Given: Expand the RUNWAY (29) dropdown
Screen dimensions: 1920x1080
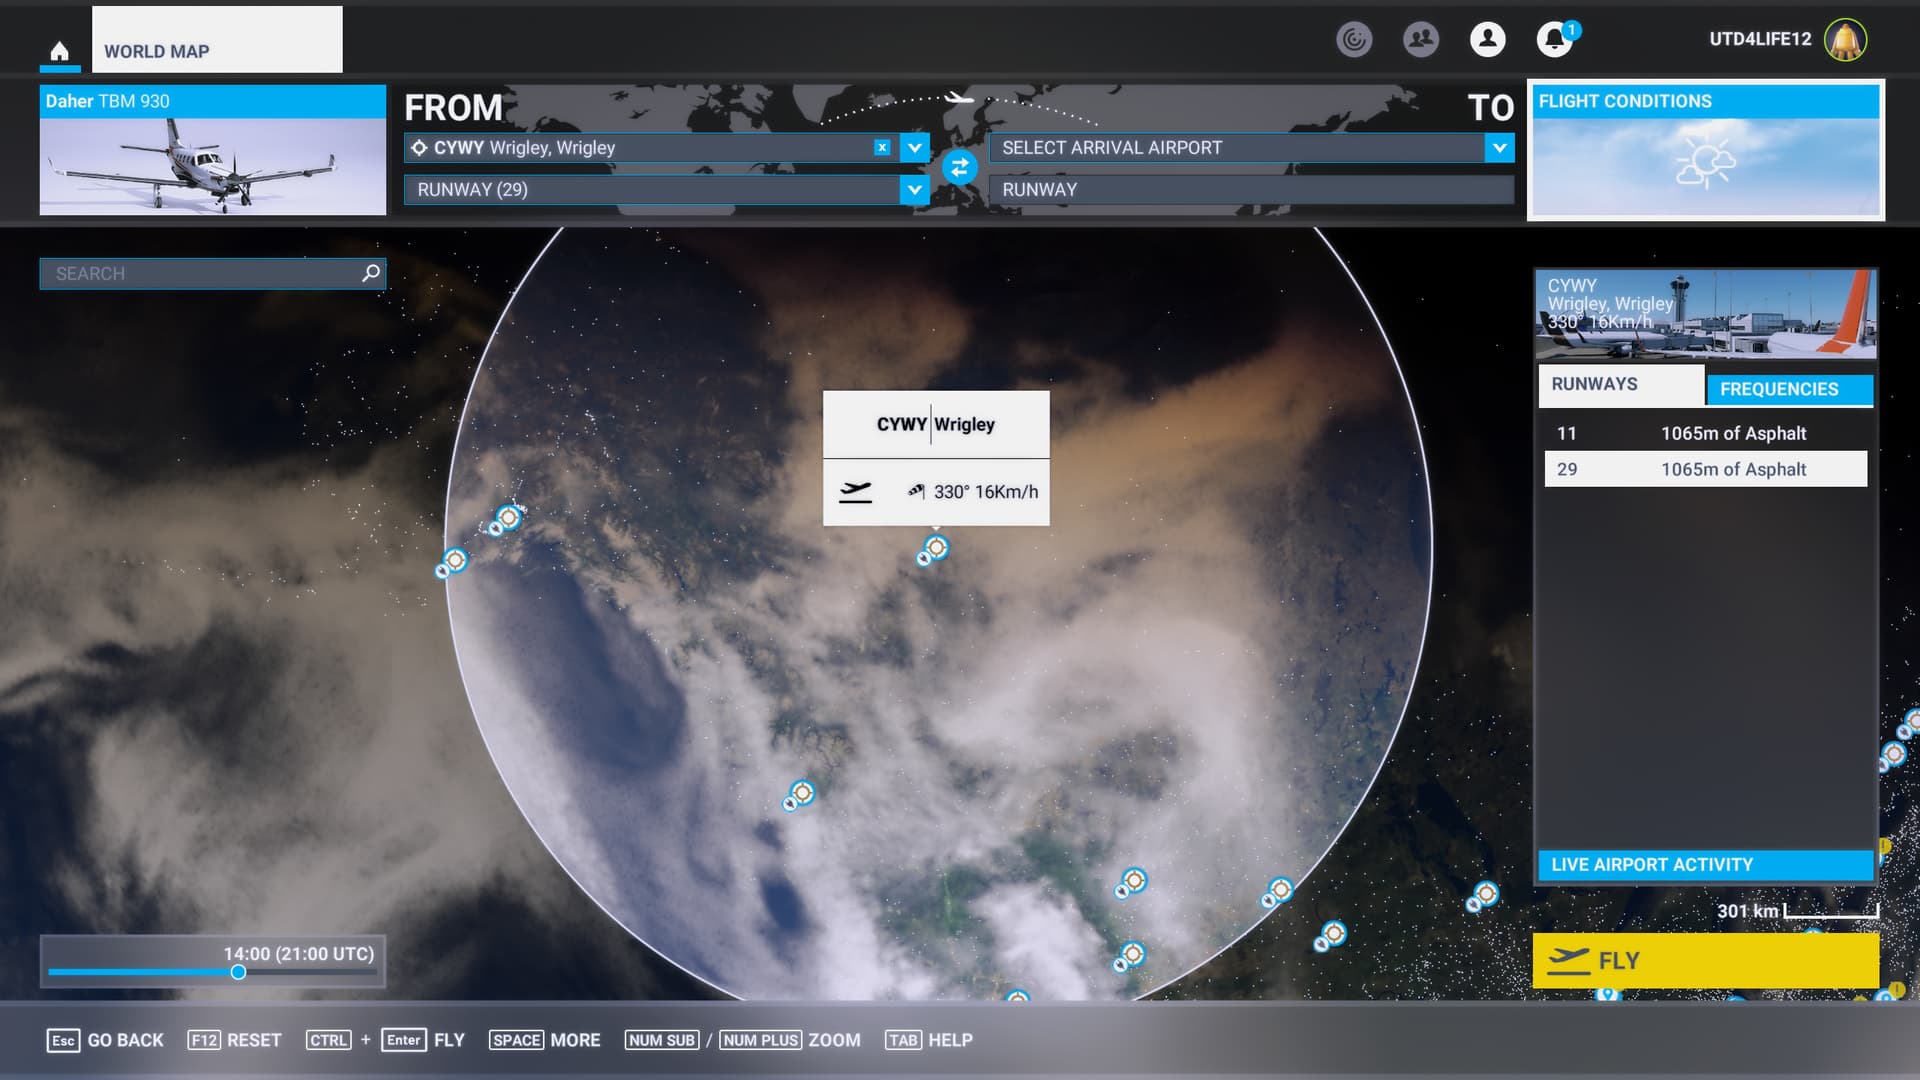Looking at the screenshot, I should coord(914,189).
